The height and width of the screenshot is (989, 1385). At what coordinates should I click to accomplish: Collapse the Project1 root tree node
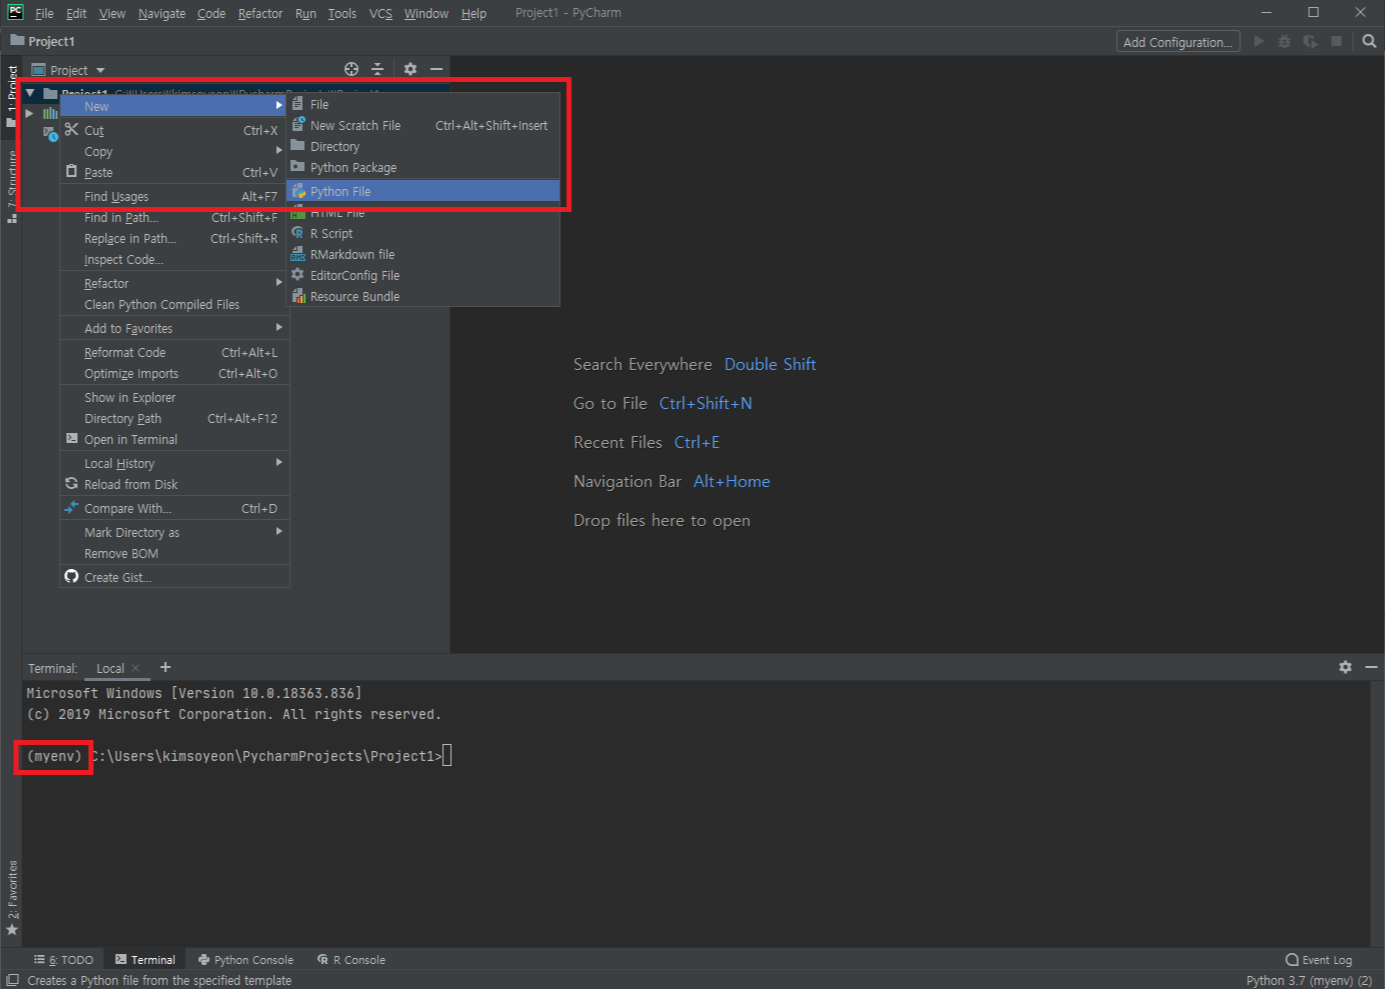click(30, 93)
